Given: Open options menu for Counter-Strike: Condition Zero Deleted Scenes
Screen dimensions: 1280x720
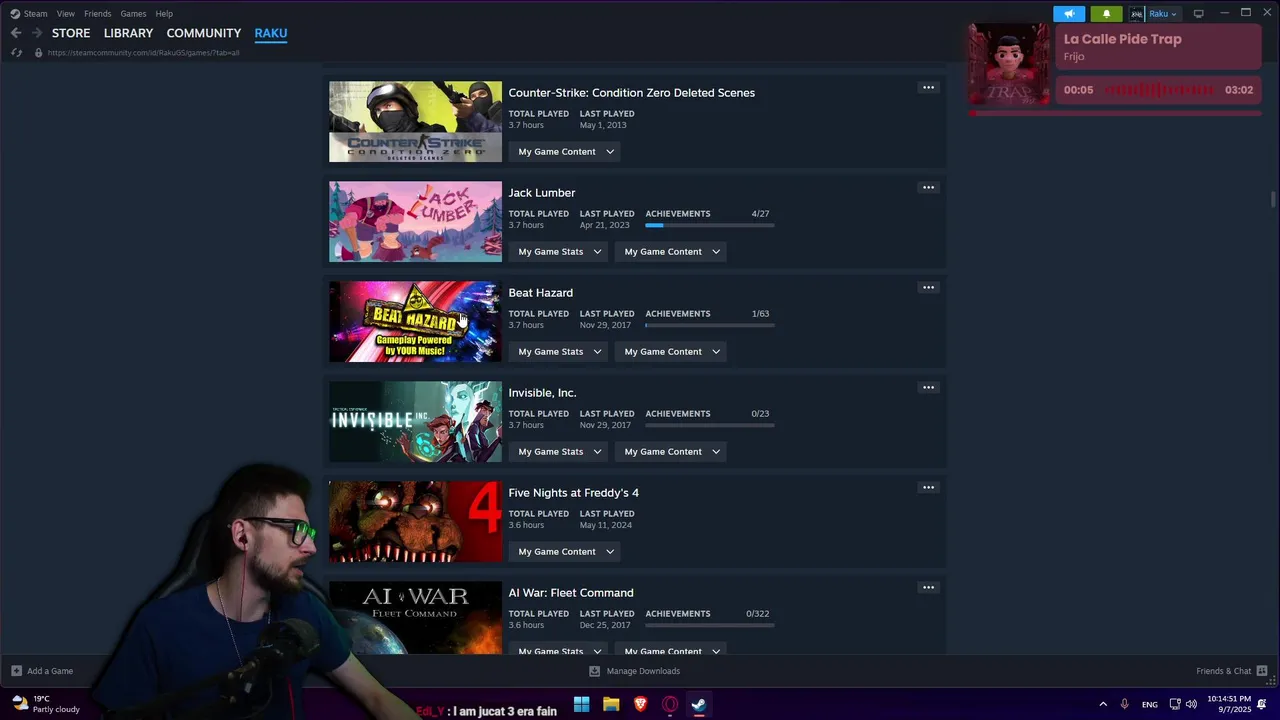Looking at the screenshot, I should pyautogui.click(x=928, y=88).
